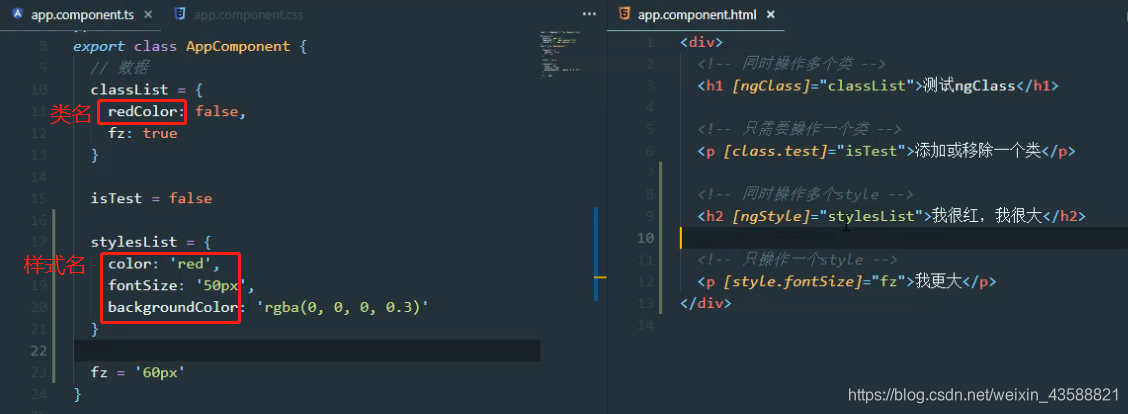Activate the app.component.html tab
1128x414 pixels.
[x=696, y=15]
